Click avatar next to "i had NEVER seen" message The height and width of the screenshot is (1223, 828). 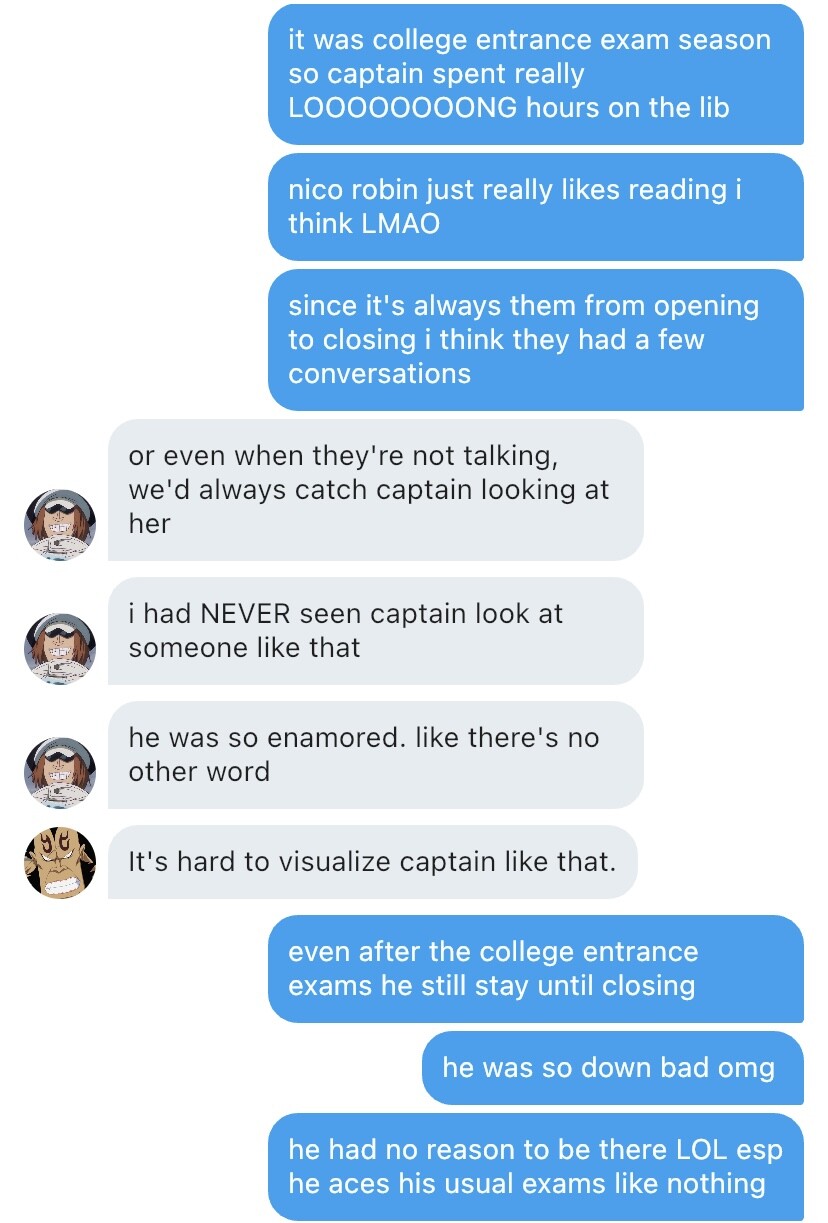pos(60,649)
